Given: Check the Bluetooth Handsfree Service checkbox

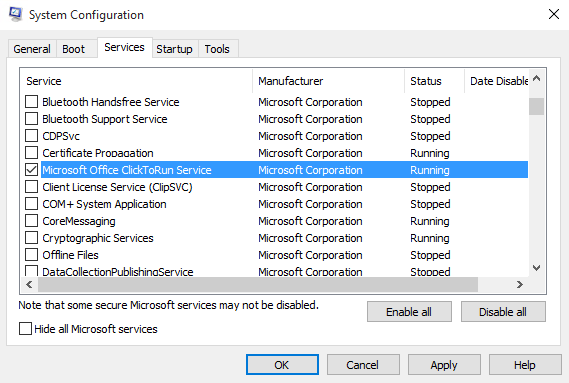Looking at the screenshot, I should 32,102.
